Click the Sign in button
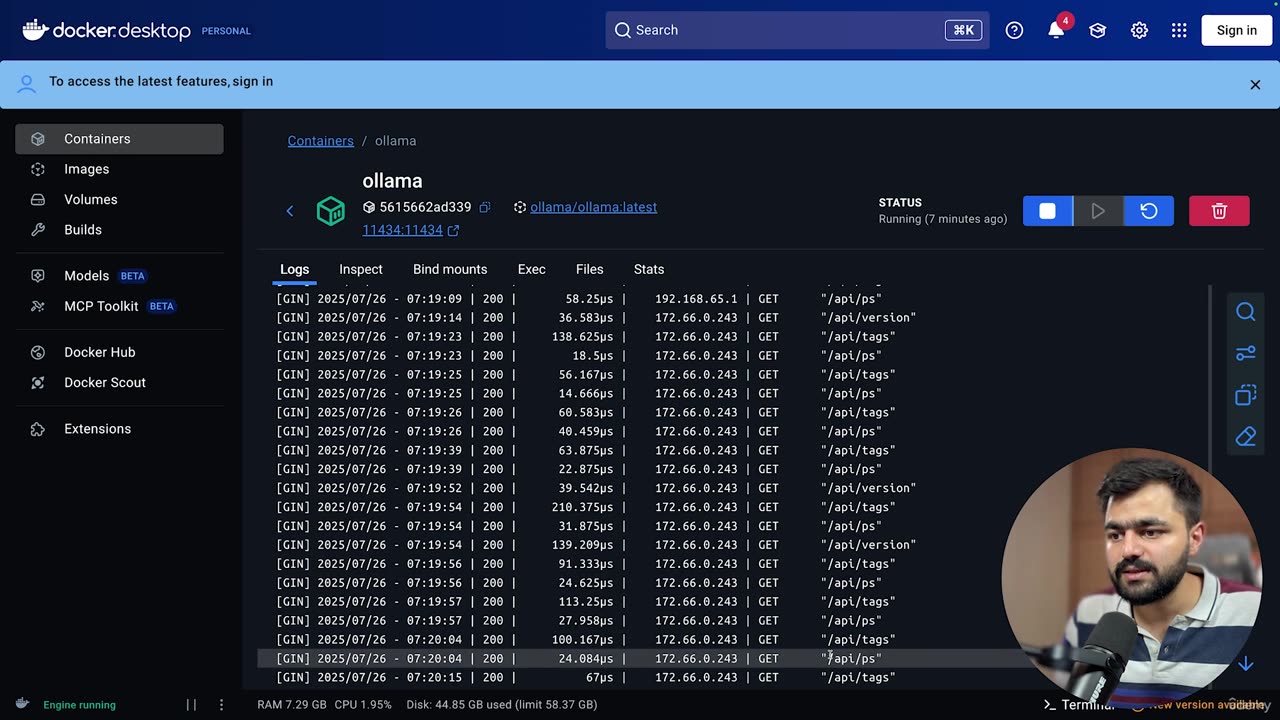The width and height of the screenshot is (1280, 720). point(1236,30)
